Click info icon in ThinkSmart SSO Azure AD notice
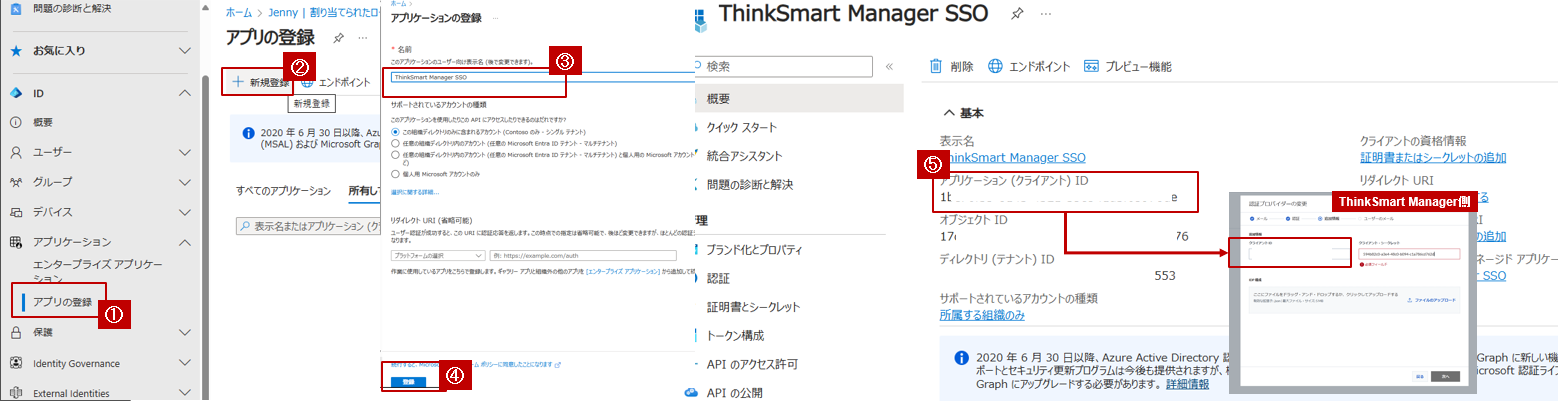 (961, 357)
